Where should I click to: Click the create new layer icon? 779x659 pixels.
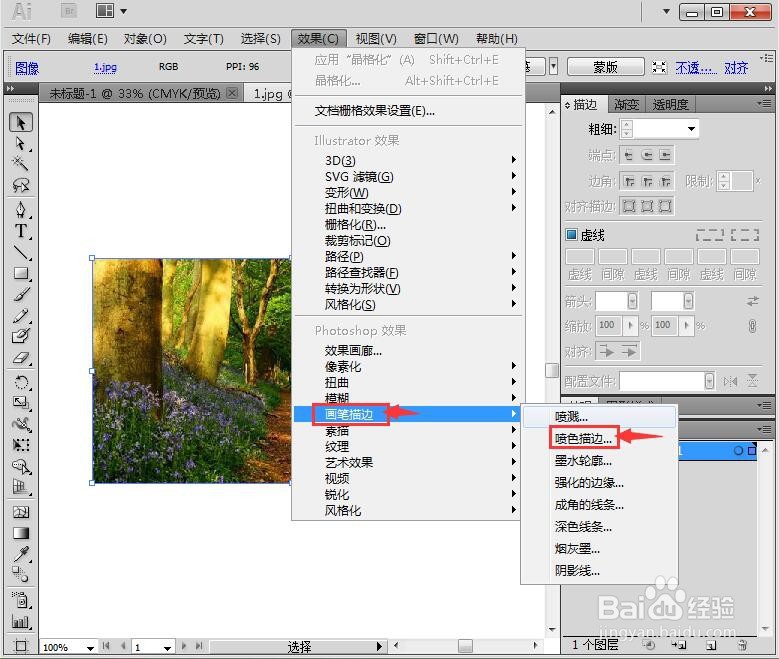711,645
